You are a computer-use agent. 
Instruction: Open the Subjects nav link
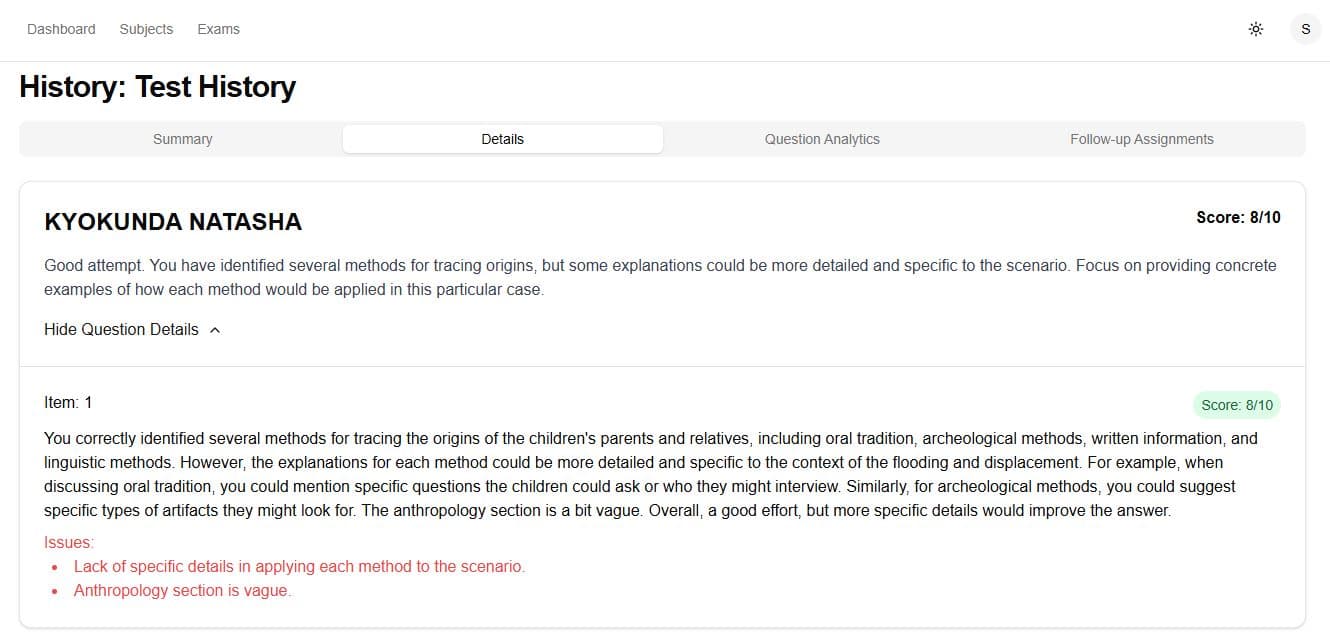[146, 29]
